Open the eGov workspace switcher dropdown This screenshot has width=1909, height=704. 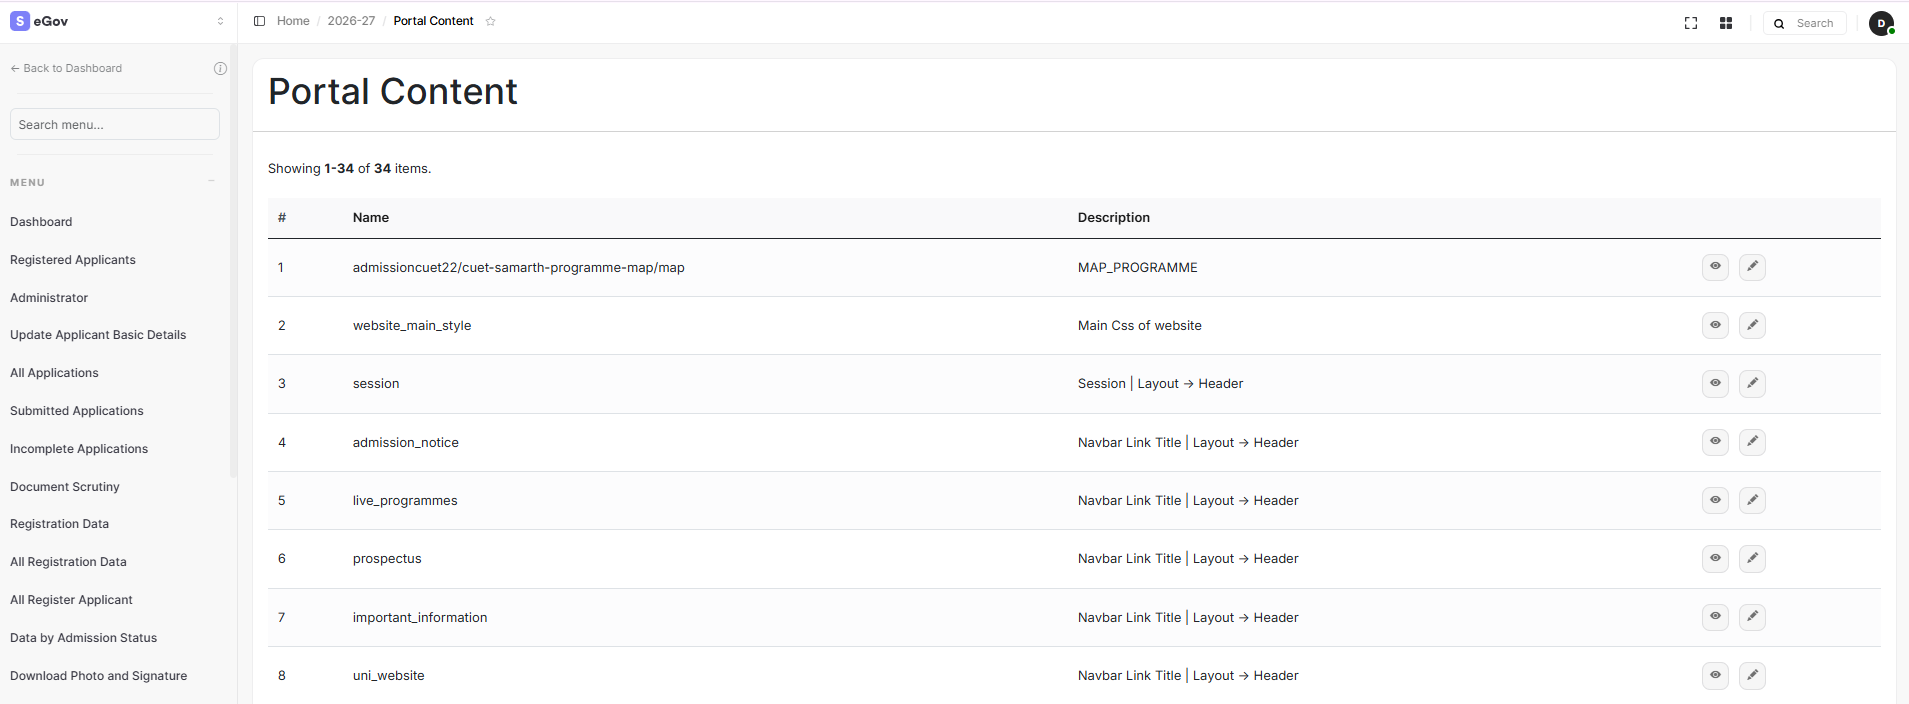[x=220, y=21]
